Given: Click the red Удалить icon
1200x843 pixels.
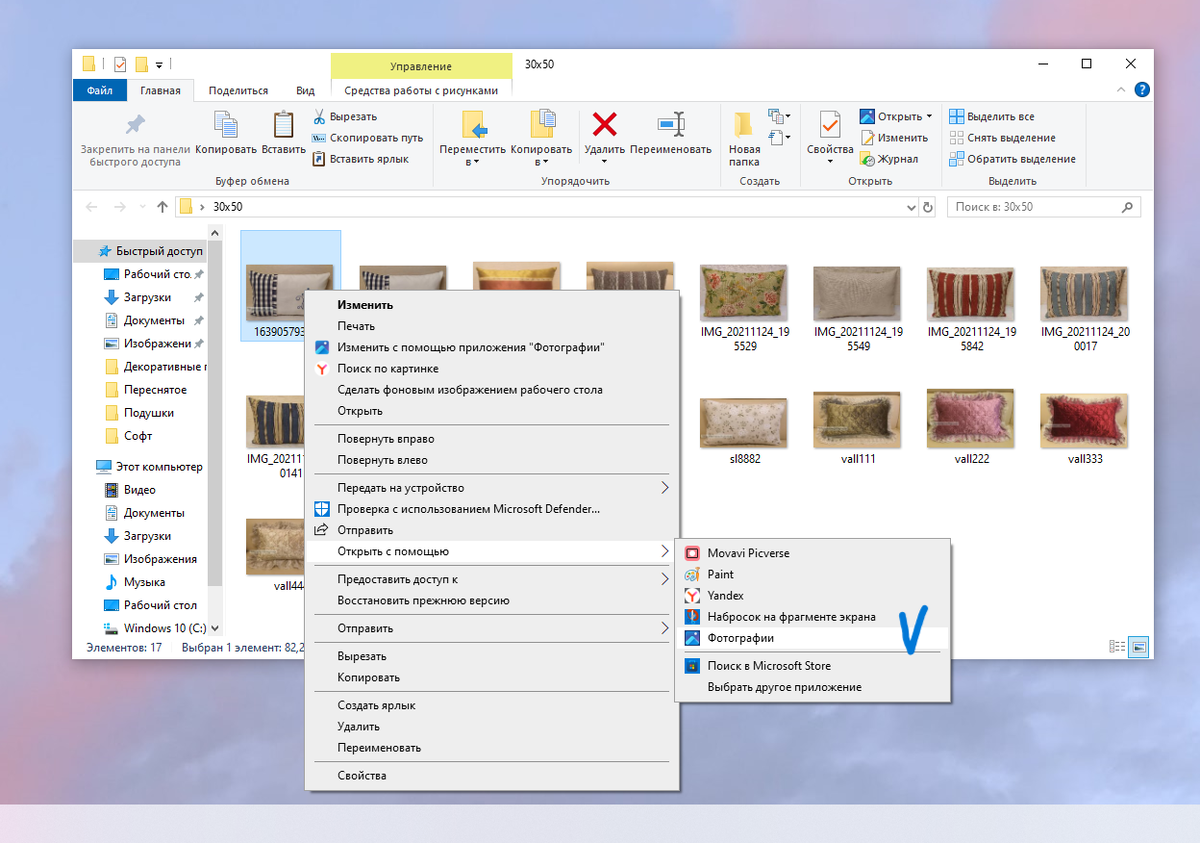Looking at the screenshot, I should (x=605, y=124).
